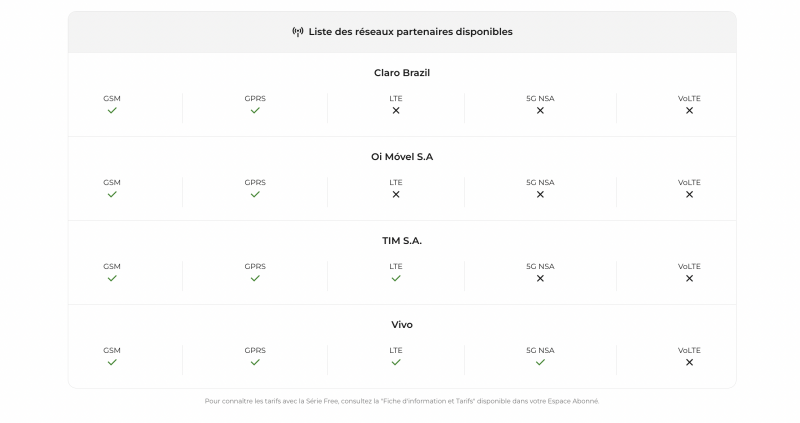Click the 5G NSA cross under TIM S.A.
This screenshot has width=800, height=423.
pyautogui.click(x=540, y=278)
